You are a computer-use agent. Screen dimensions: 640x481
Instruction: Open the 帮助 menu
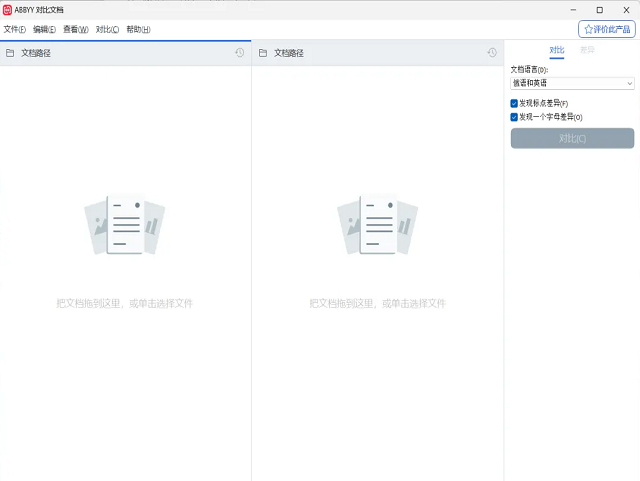(138, 29)
